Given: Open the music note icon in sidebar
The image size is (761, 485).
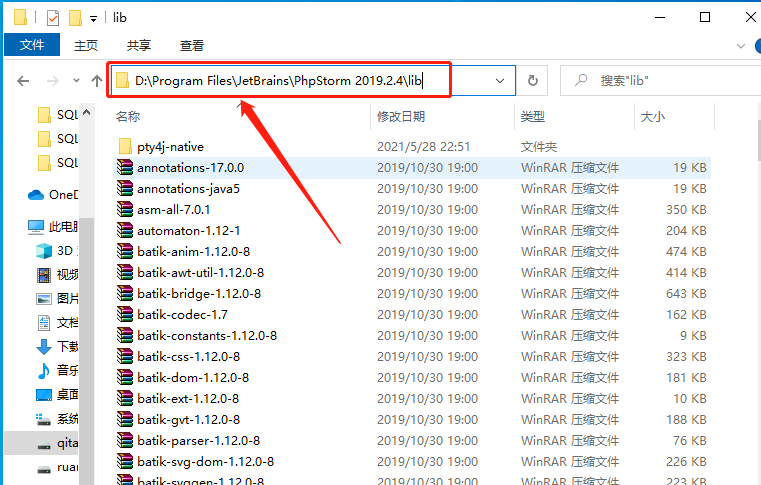Looking at the screenshot, I should coord(44,370).
